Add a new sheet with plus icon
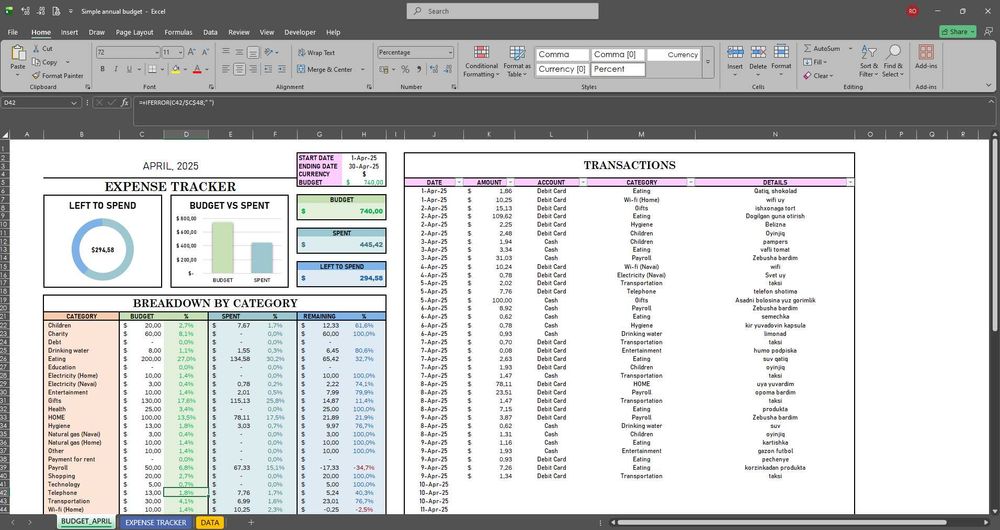This screenshot has width=1000, height=530. click(x=251, y=522)
